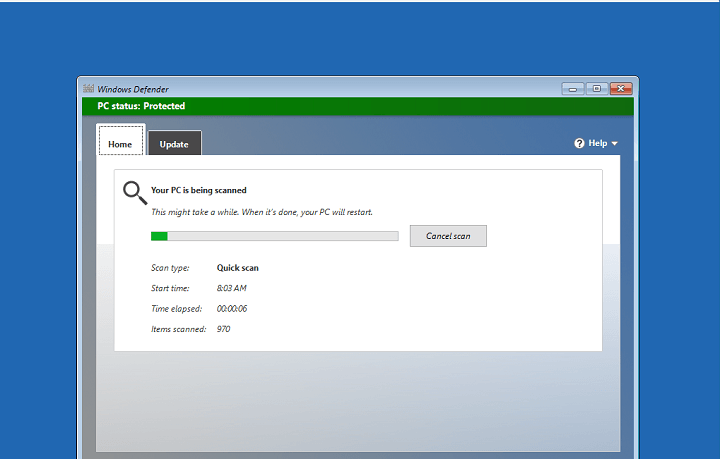
Task: Maximize the Windows Defender window
Action: (x=596, y=89)
